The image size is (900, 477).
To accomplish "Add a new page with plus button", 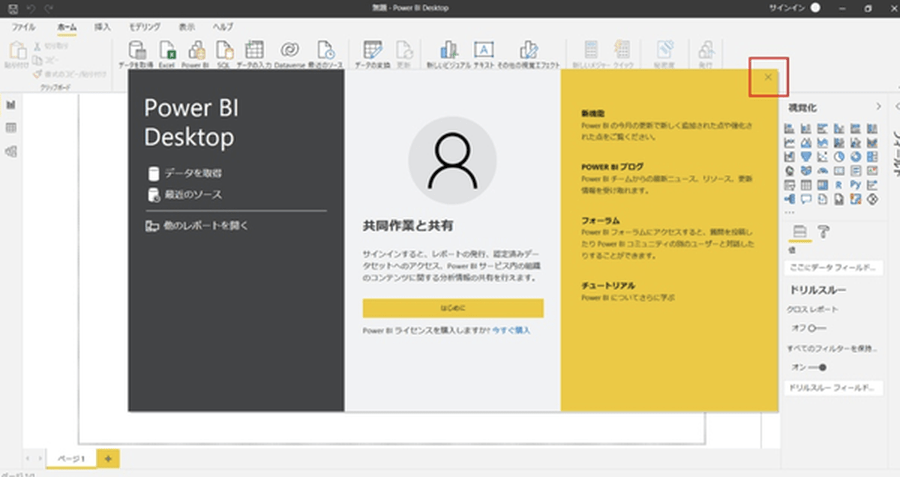I will (x=109, y=458).
